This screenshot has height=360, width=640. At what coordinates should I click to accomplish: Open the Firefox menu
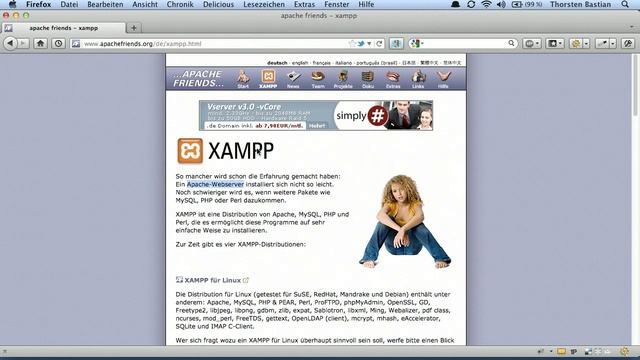[x=38, y=4]
